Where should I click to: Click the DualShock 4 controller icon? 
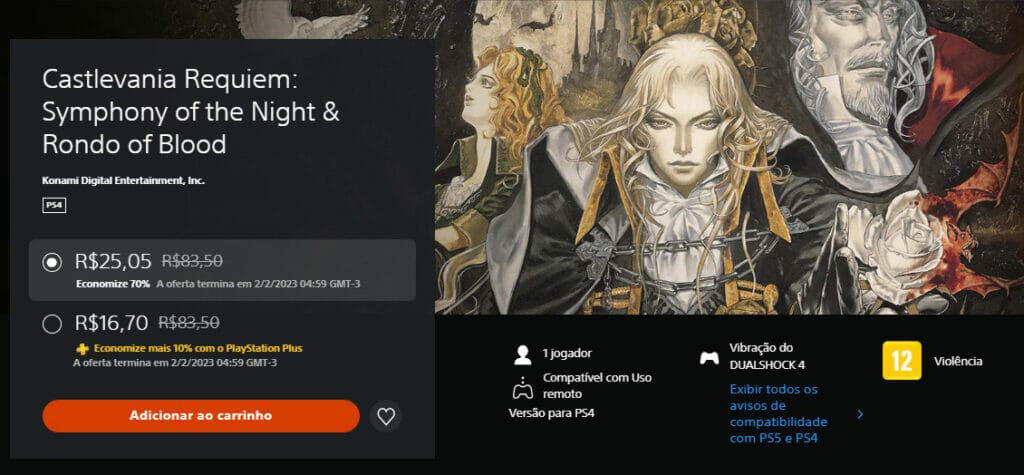709,358
